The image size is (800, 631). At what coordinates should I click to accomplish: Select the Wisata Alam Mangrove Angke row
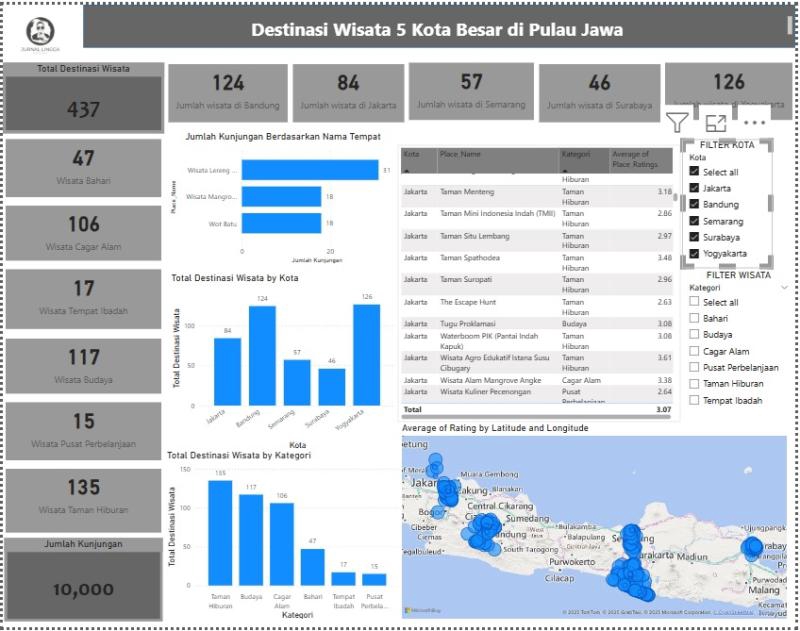[537, 380]
